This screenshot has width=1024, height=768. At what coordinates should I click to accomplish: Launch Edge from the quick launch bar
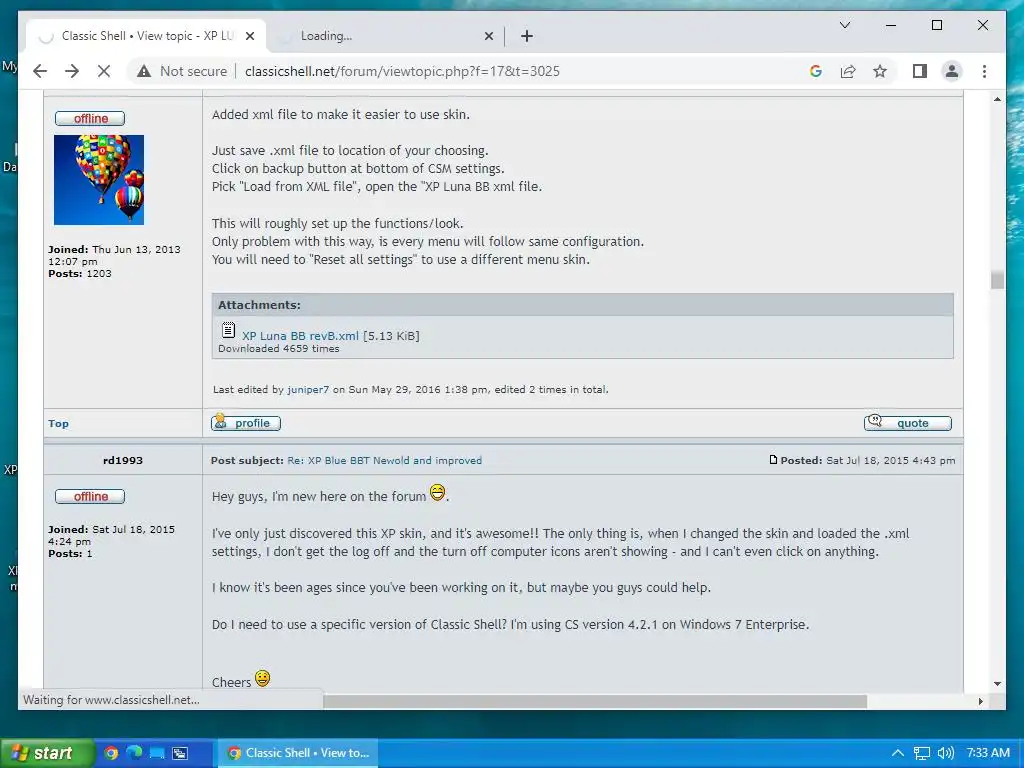click(x=134, y=753)
